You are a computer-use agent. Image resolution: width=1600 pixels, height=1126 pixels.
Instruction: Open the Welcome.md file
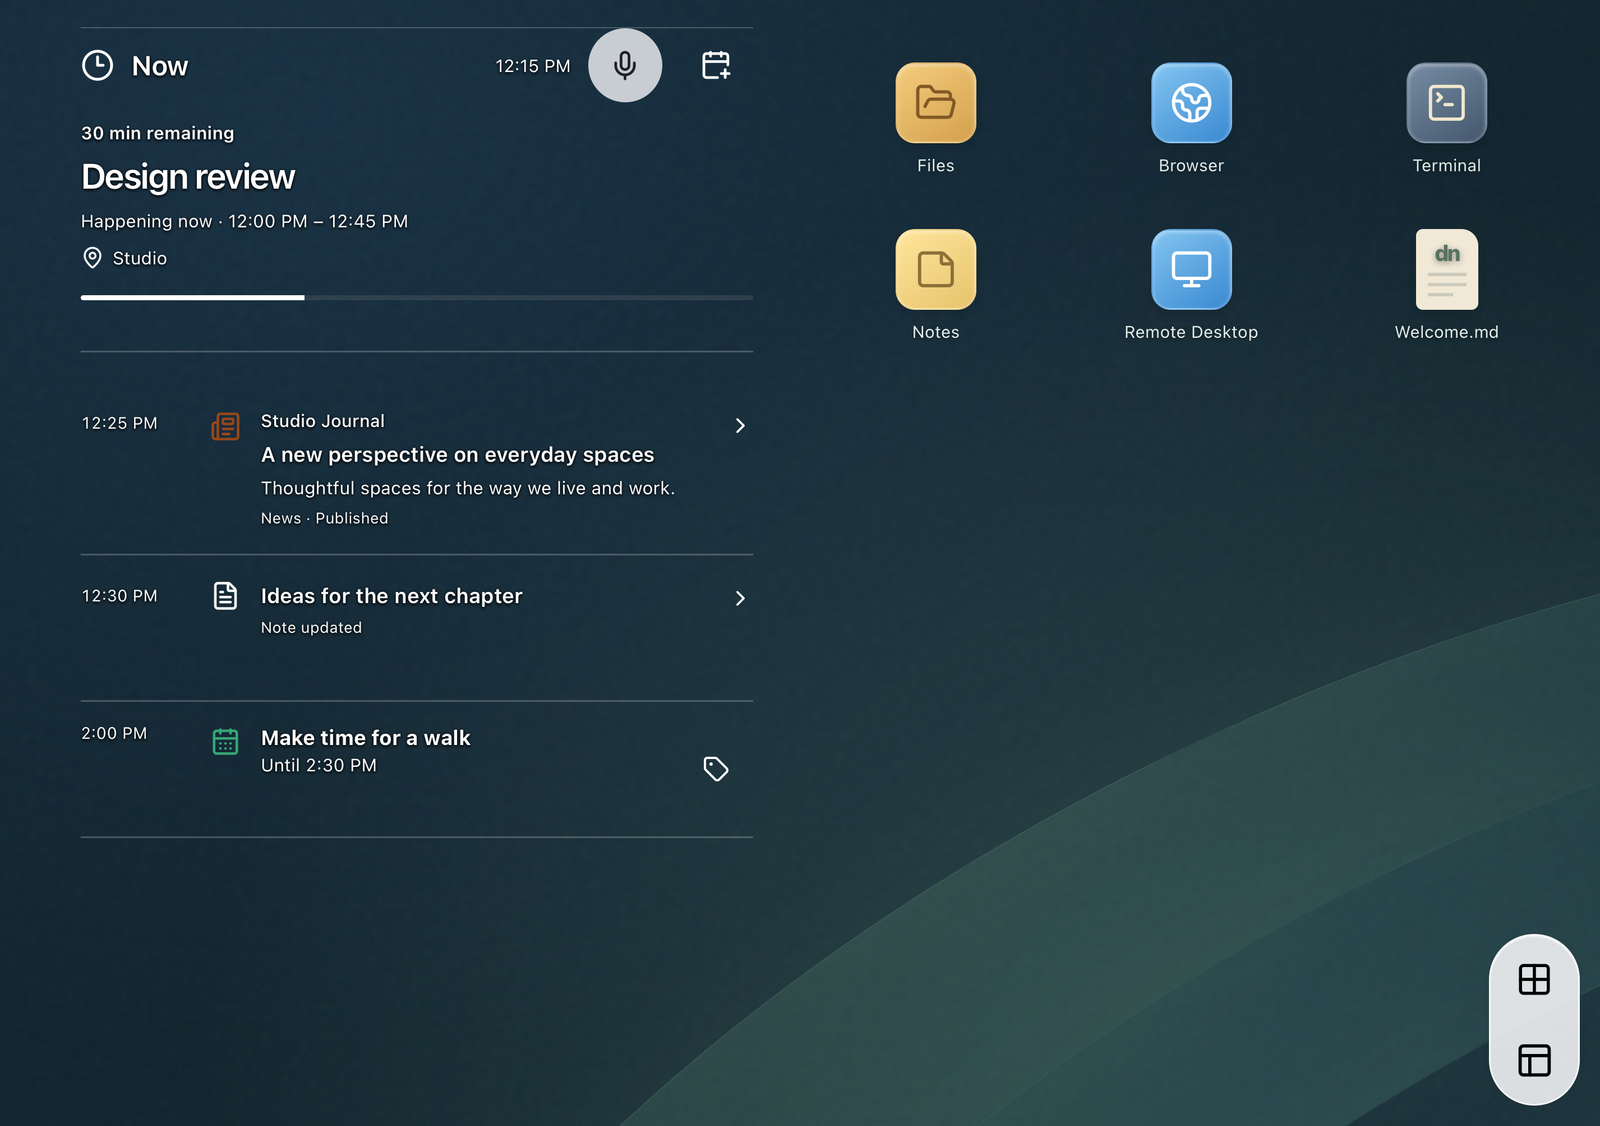click(1447, 269)
